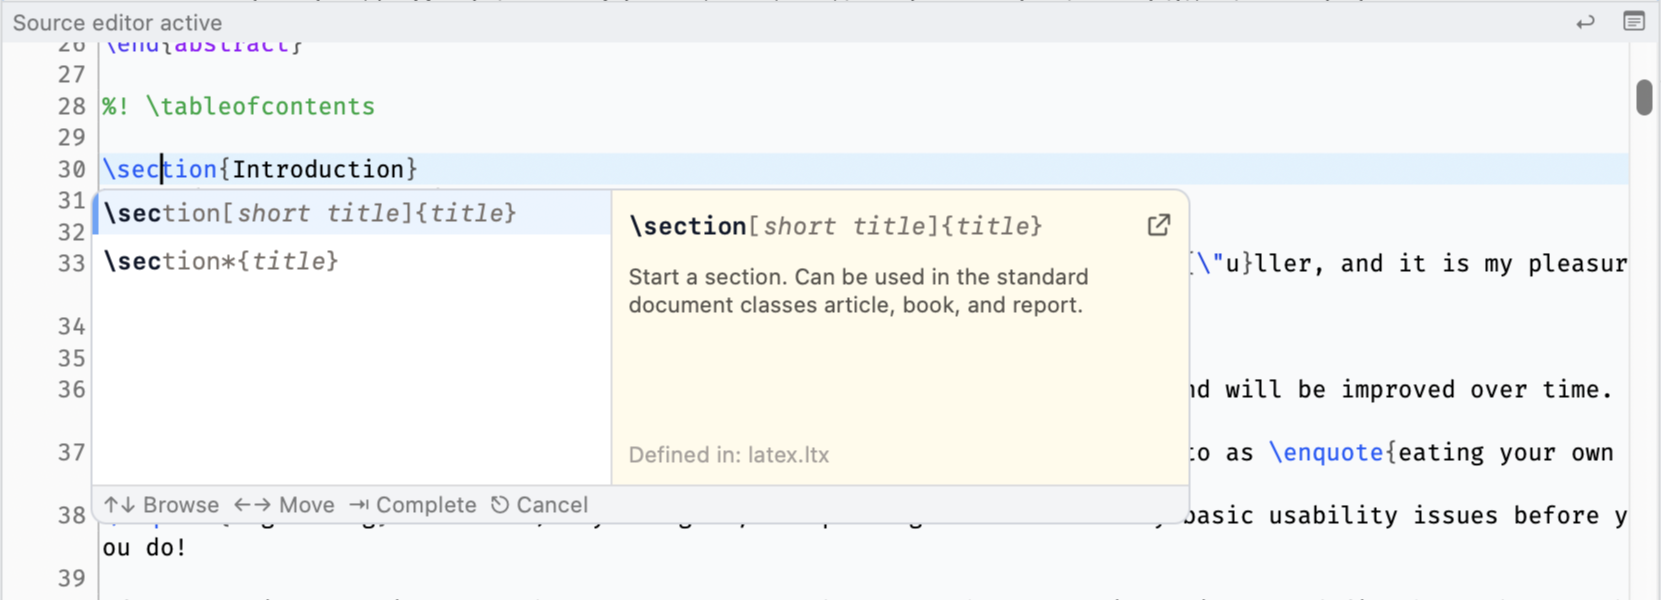The height and width of the screenshot is (600, 1661).
Task: Click the 'Source editor active' status label
Action: pos(117,22)
